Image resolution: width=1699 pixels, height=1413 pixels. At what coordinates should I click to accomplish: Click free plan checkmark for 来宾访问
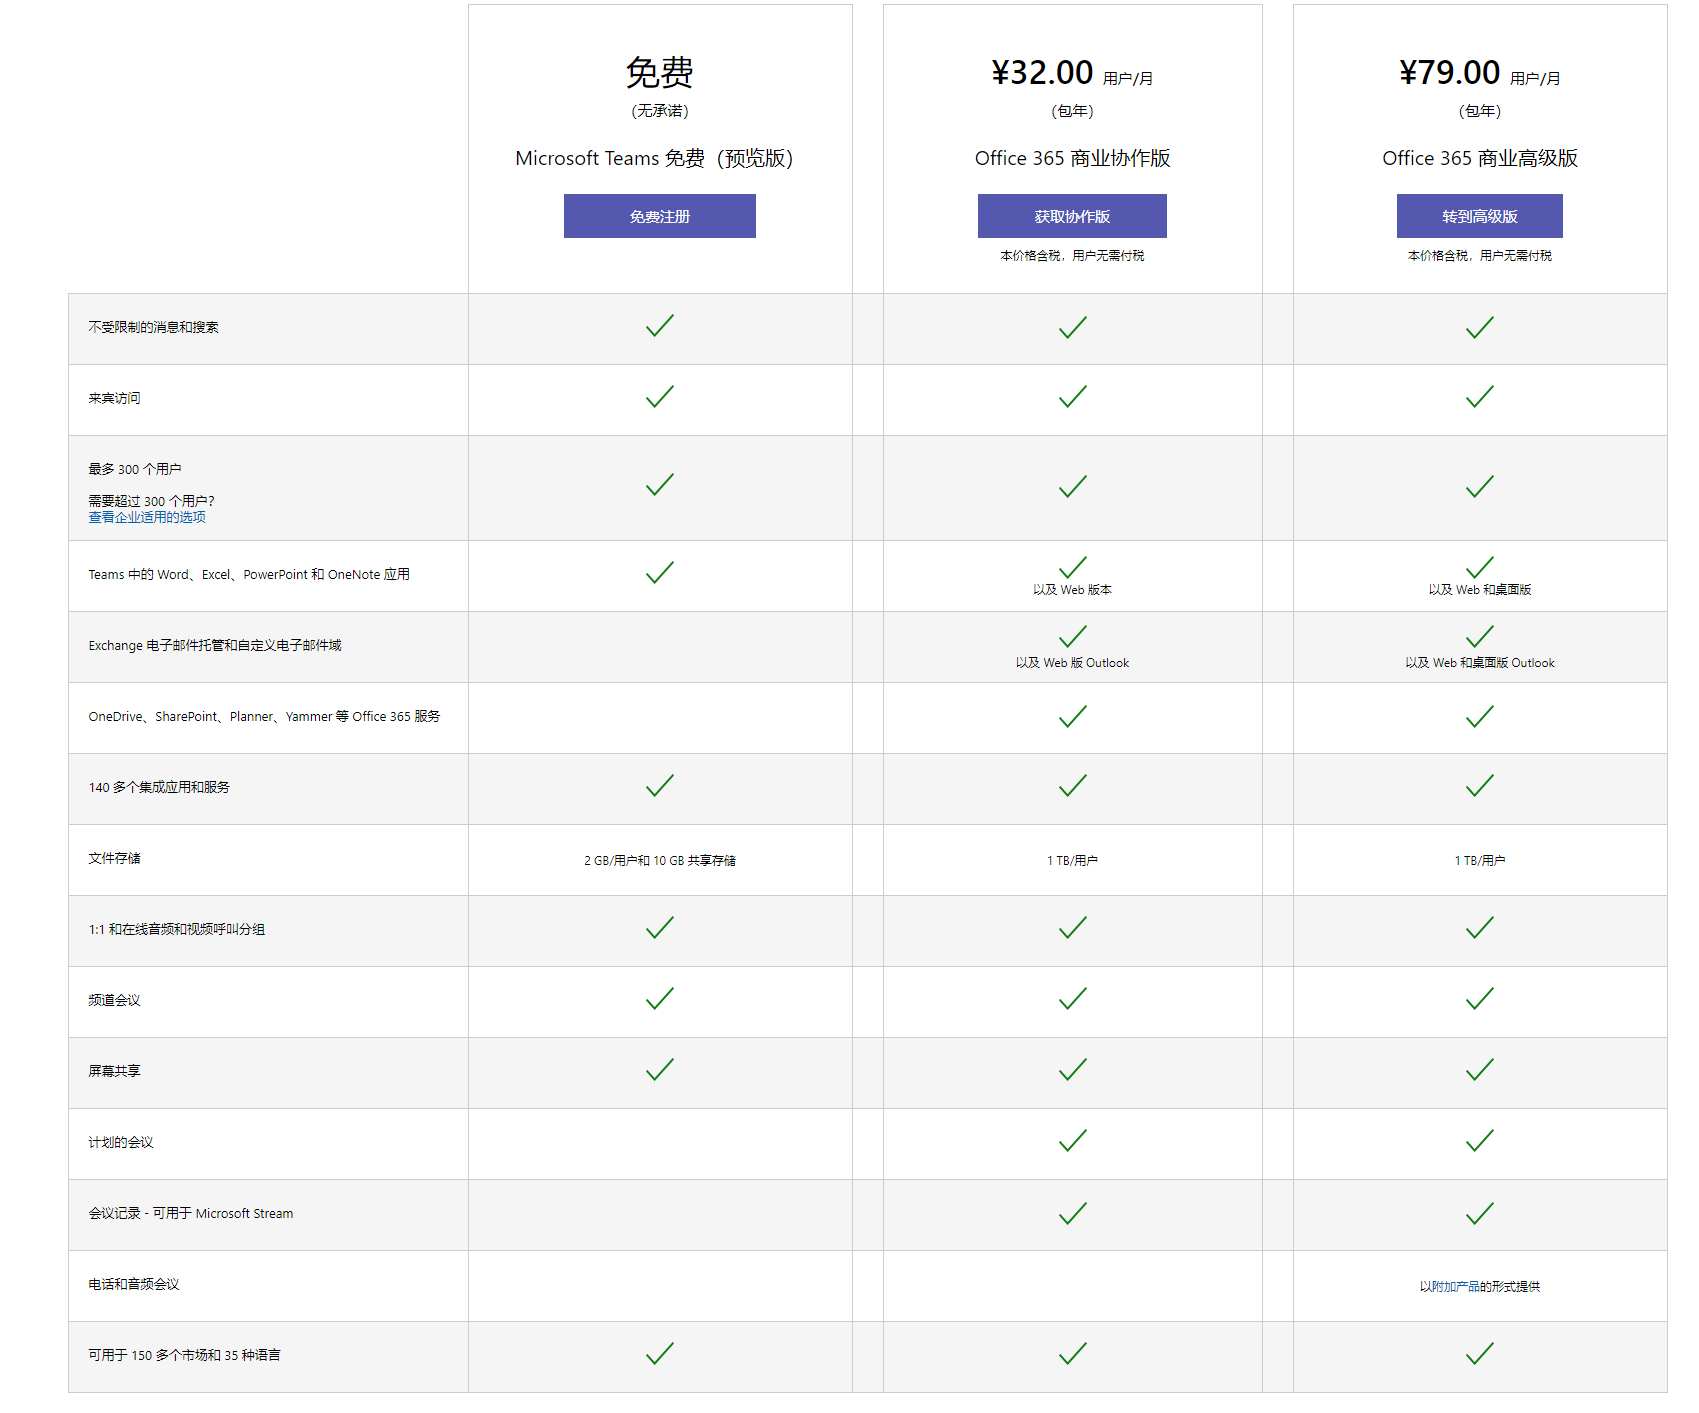[660, 397]
